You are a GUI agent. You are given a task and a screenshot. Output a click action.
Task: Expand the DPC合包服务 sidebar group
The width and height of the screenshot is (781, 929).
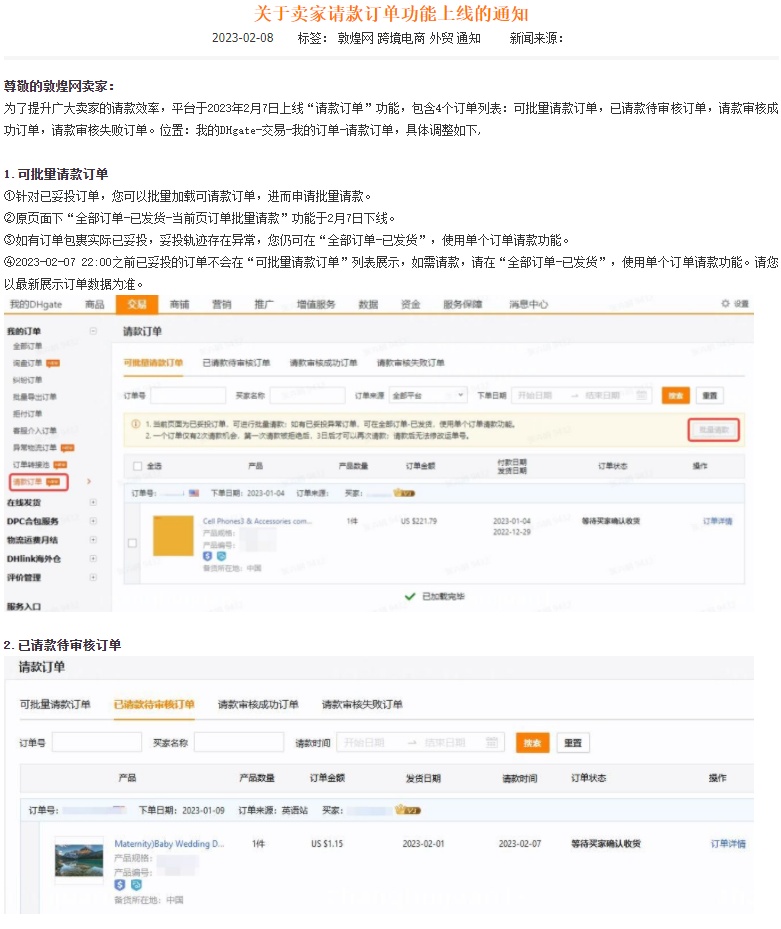point(93,521)
